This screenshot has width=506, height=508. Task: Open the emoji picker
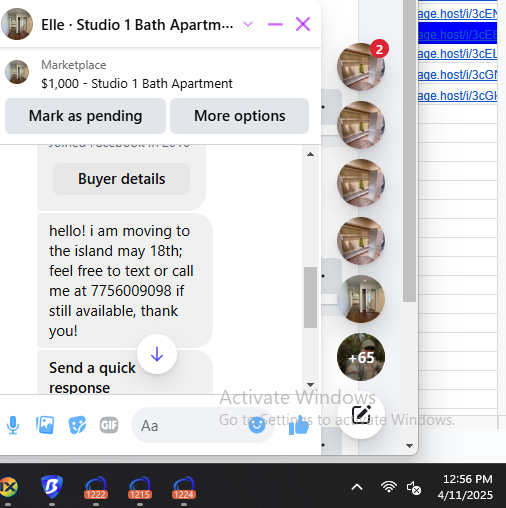257,425
